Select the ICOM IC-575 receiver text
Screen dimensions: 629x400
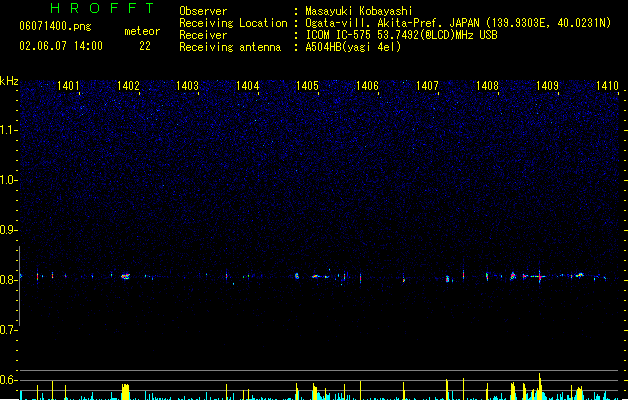pos(401,35)
